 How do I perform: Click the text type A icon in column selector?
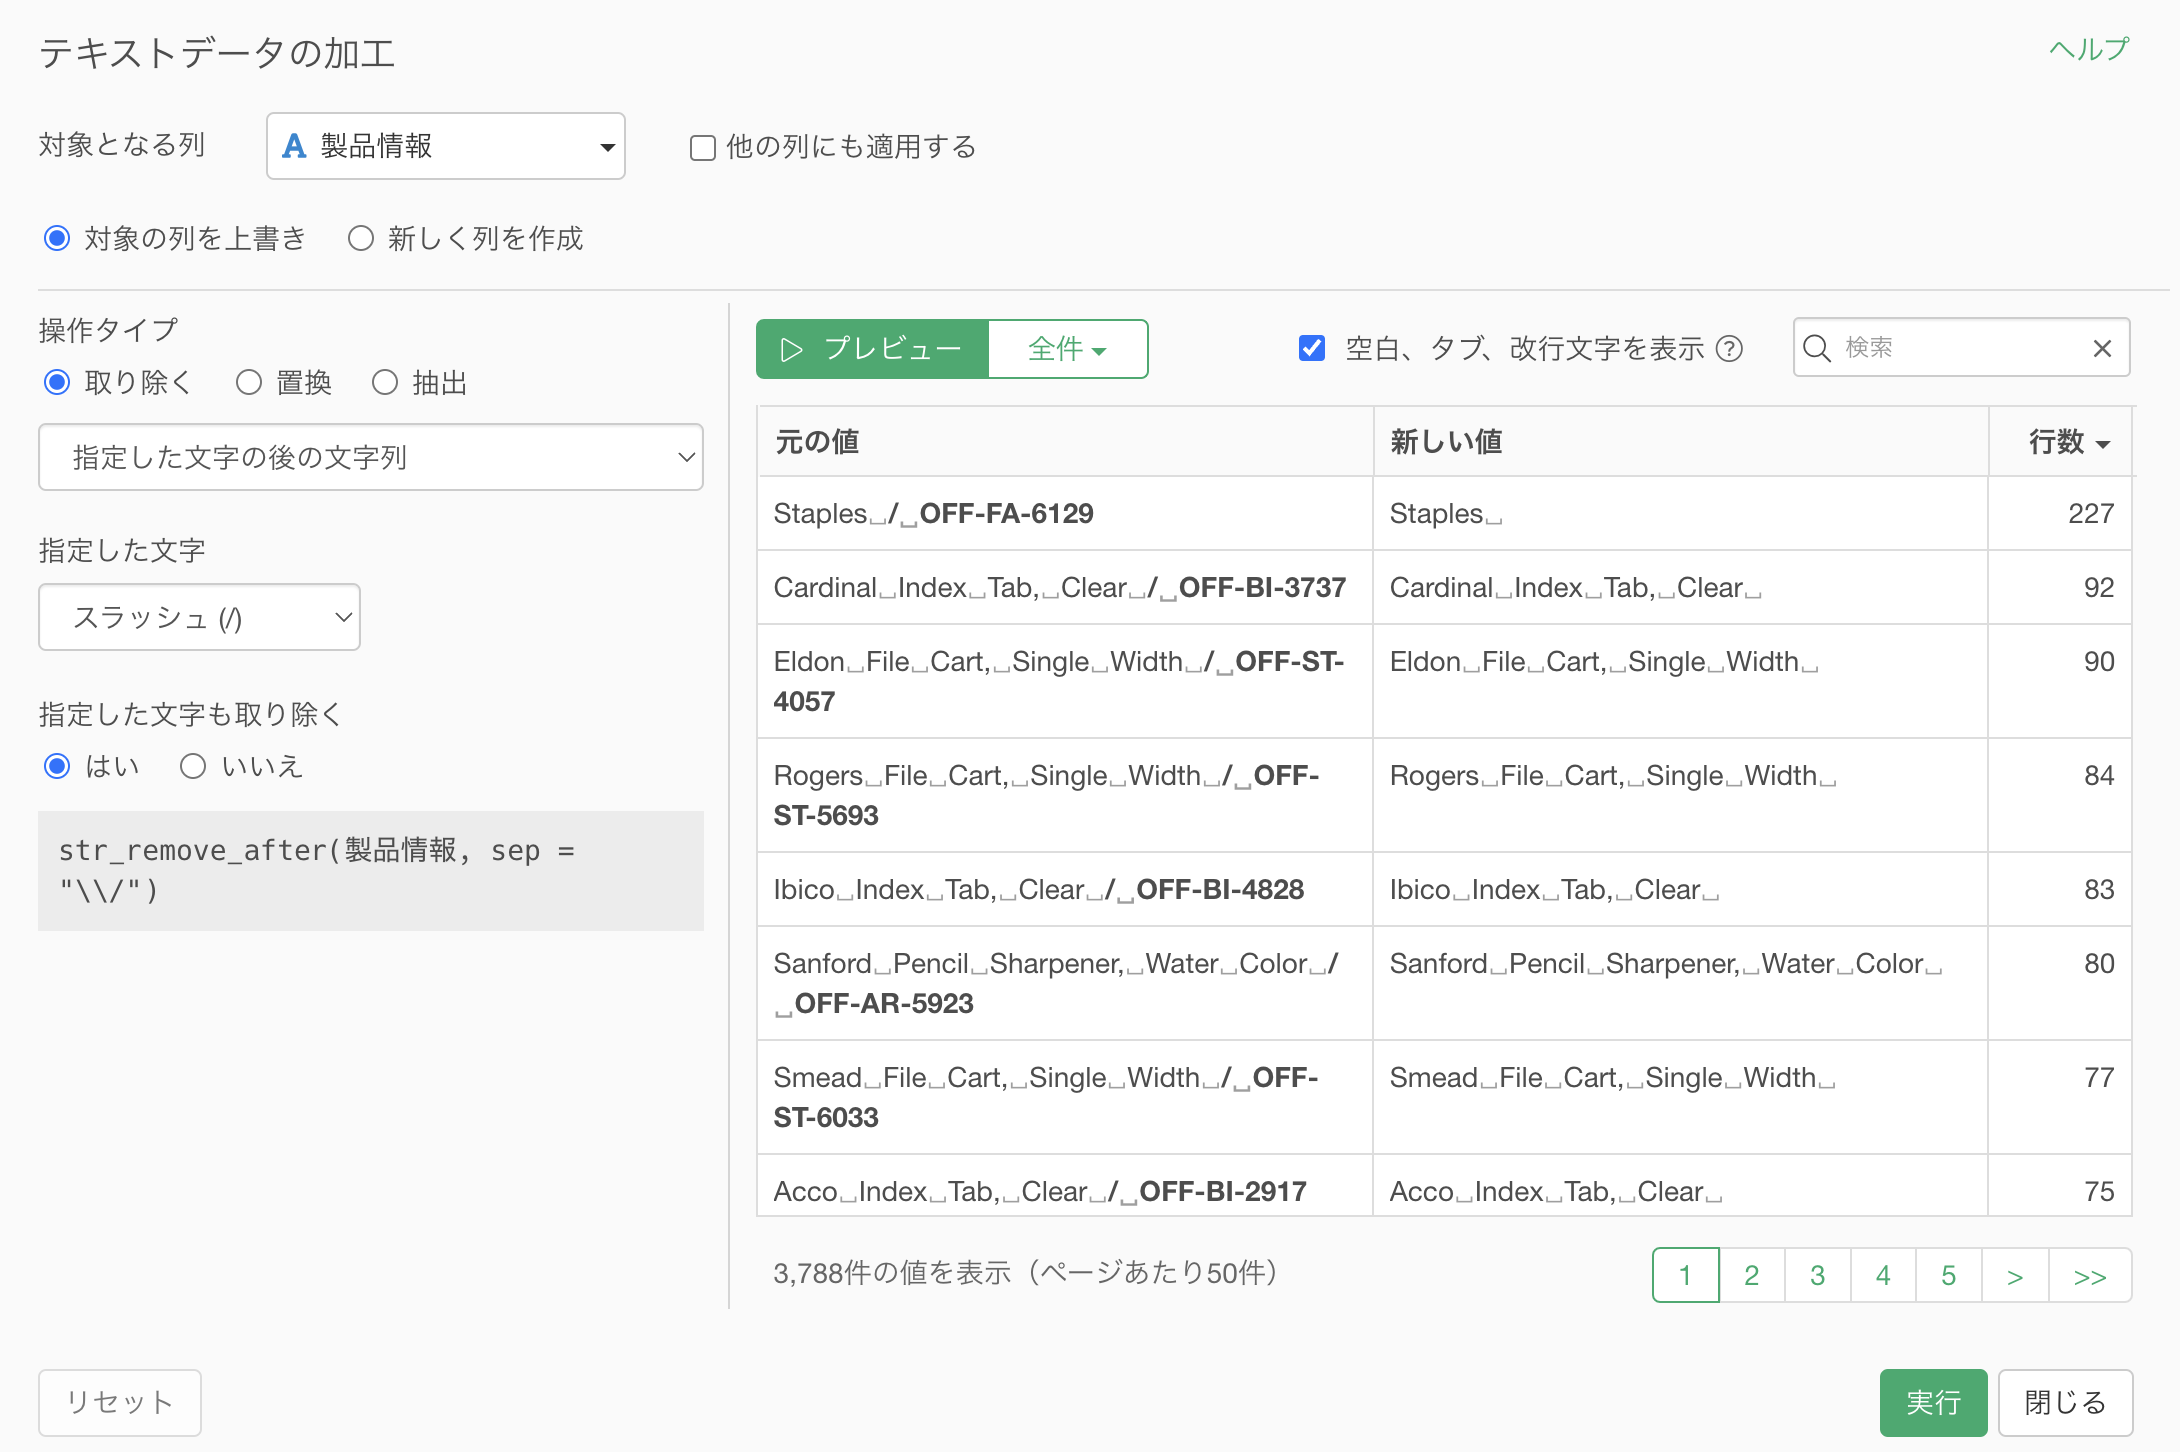pos(294,146)
